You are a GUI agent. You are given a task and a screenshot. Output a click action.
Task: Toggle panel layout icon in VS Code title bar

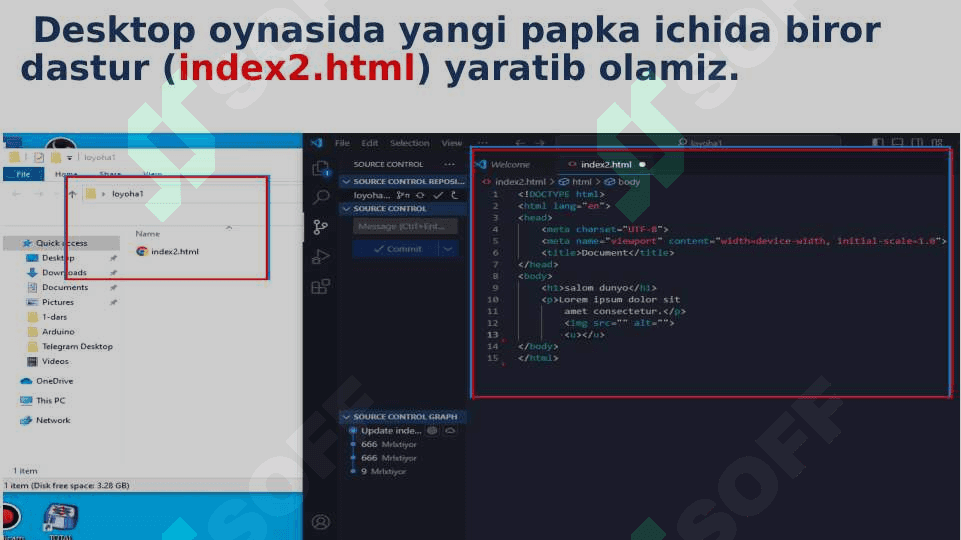pyautogui.click(x=897, y=142)
